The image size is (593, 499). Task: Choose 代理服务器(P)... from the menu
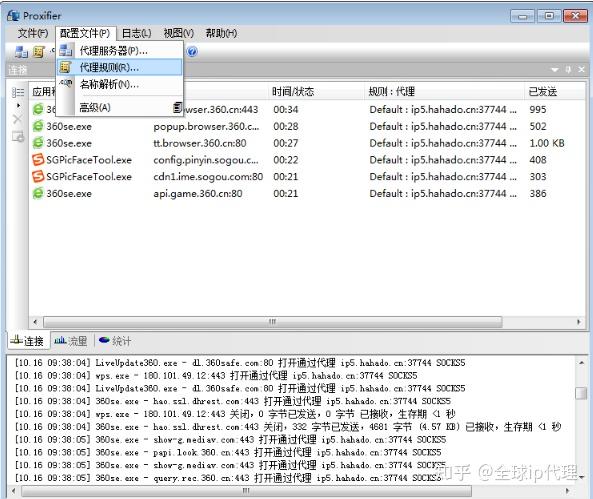click(120, 50)
